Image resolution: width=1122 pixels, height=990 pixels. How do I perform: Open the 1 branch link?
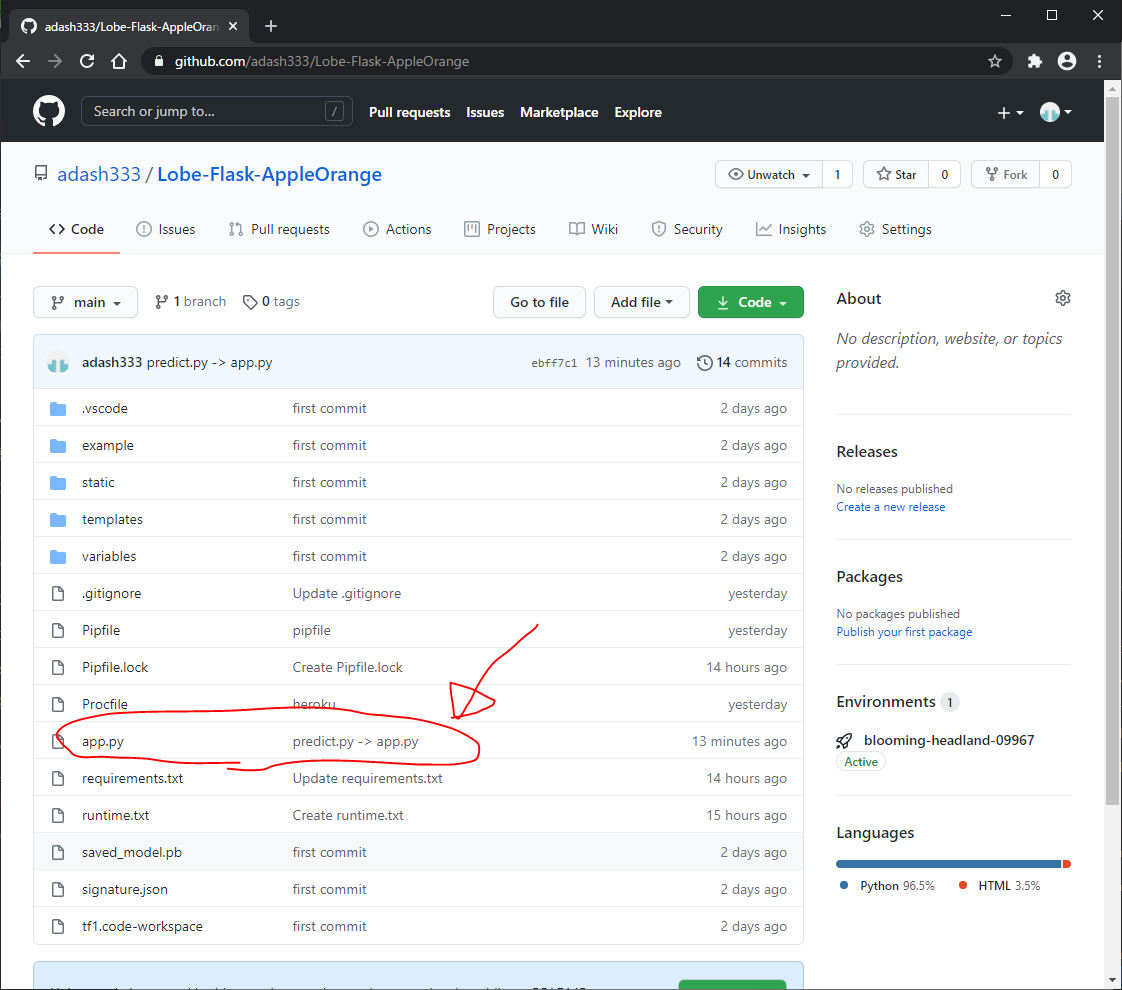pos(190,302)
